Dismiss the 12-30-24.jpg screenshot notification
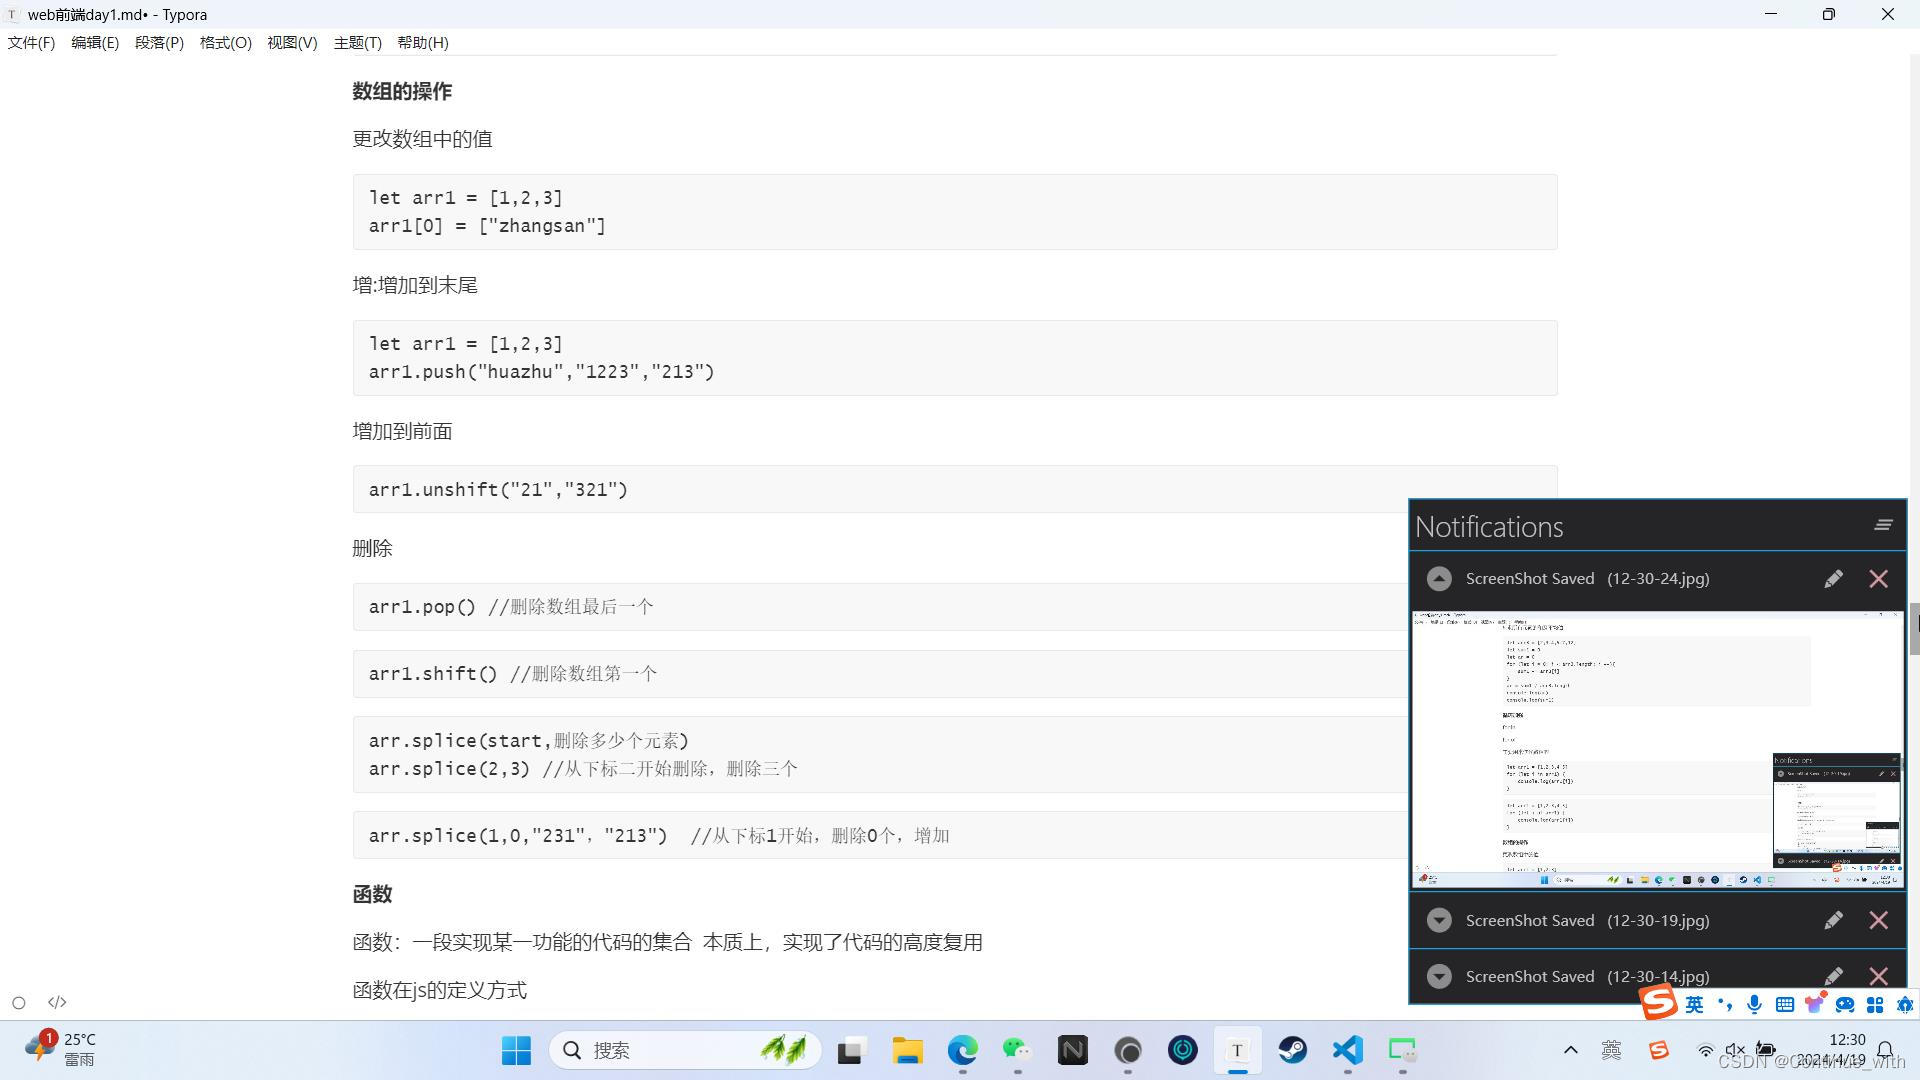This screenshot has width=1920, height=1080. point(1878,579)
